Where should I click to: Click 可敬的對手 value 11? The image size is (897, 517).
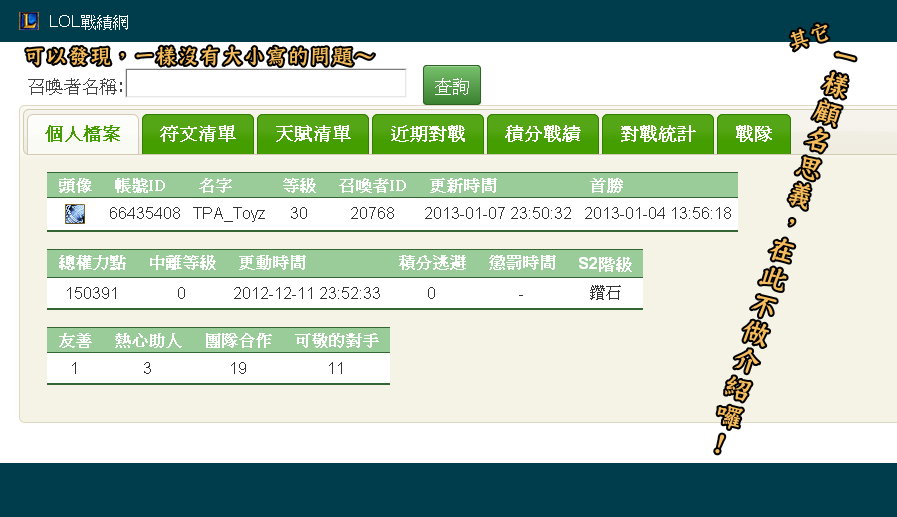click(x=336, y=368)
